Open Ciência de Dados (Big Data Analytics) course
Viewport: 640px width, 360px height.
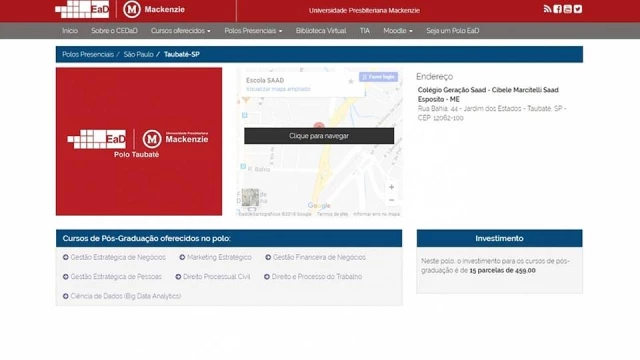pos(126,296)
